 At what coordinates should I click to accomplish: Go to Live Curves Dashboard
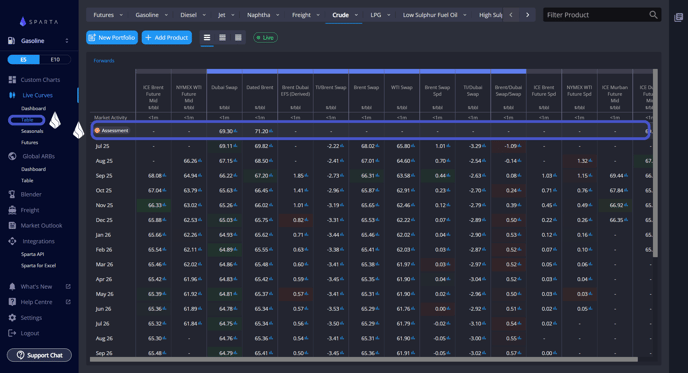click(33, 108)
